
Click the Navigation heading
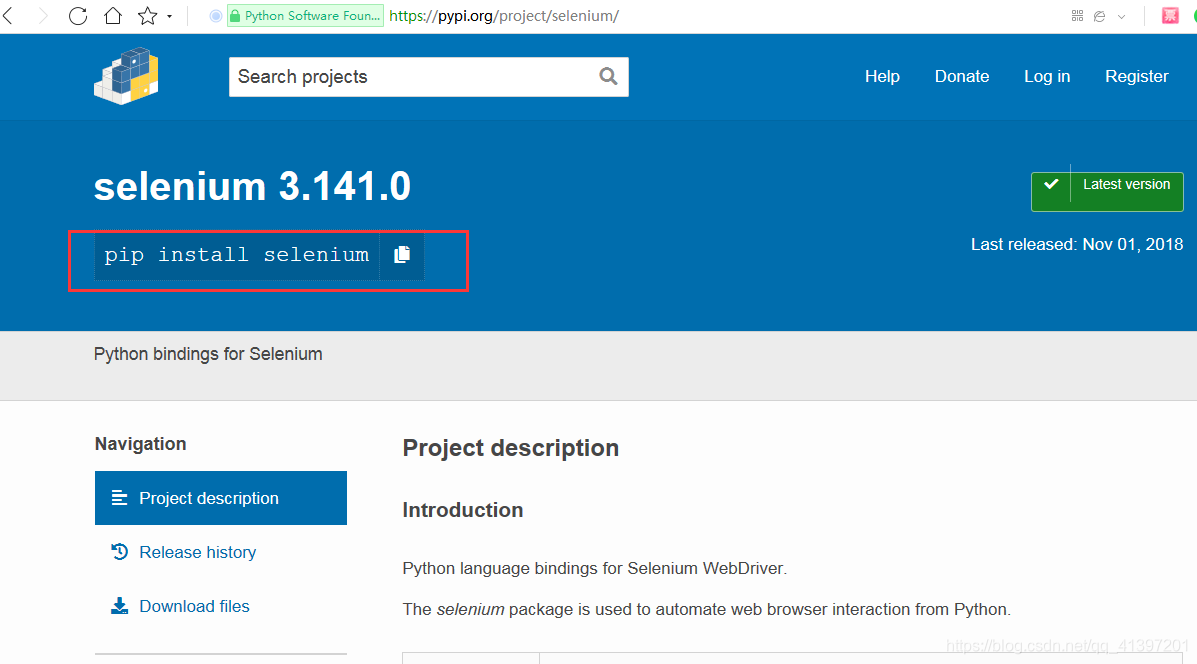click(x=140, y=444)
